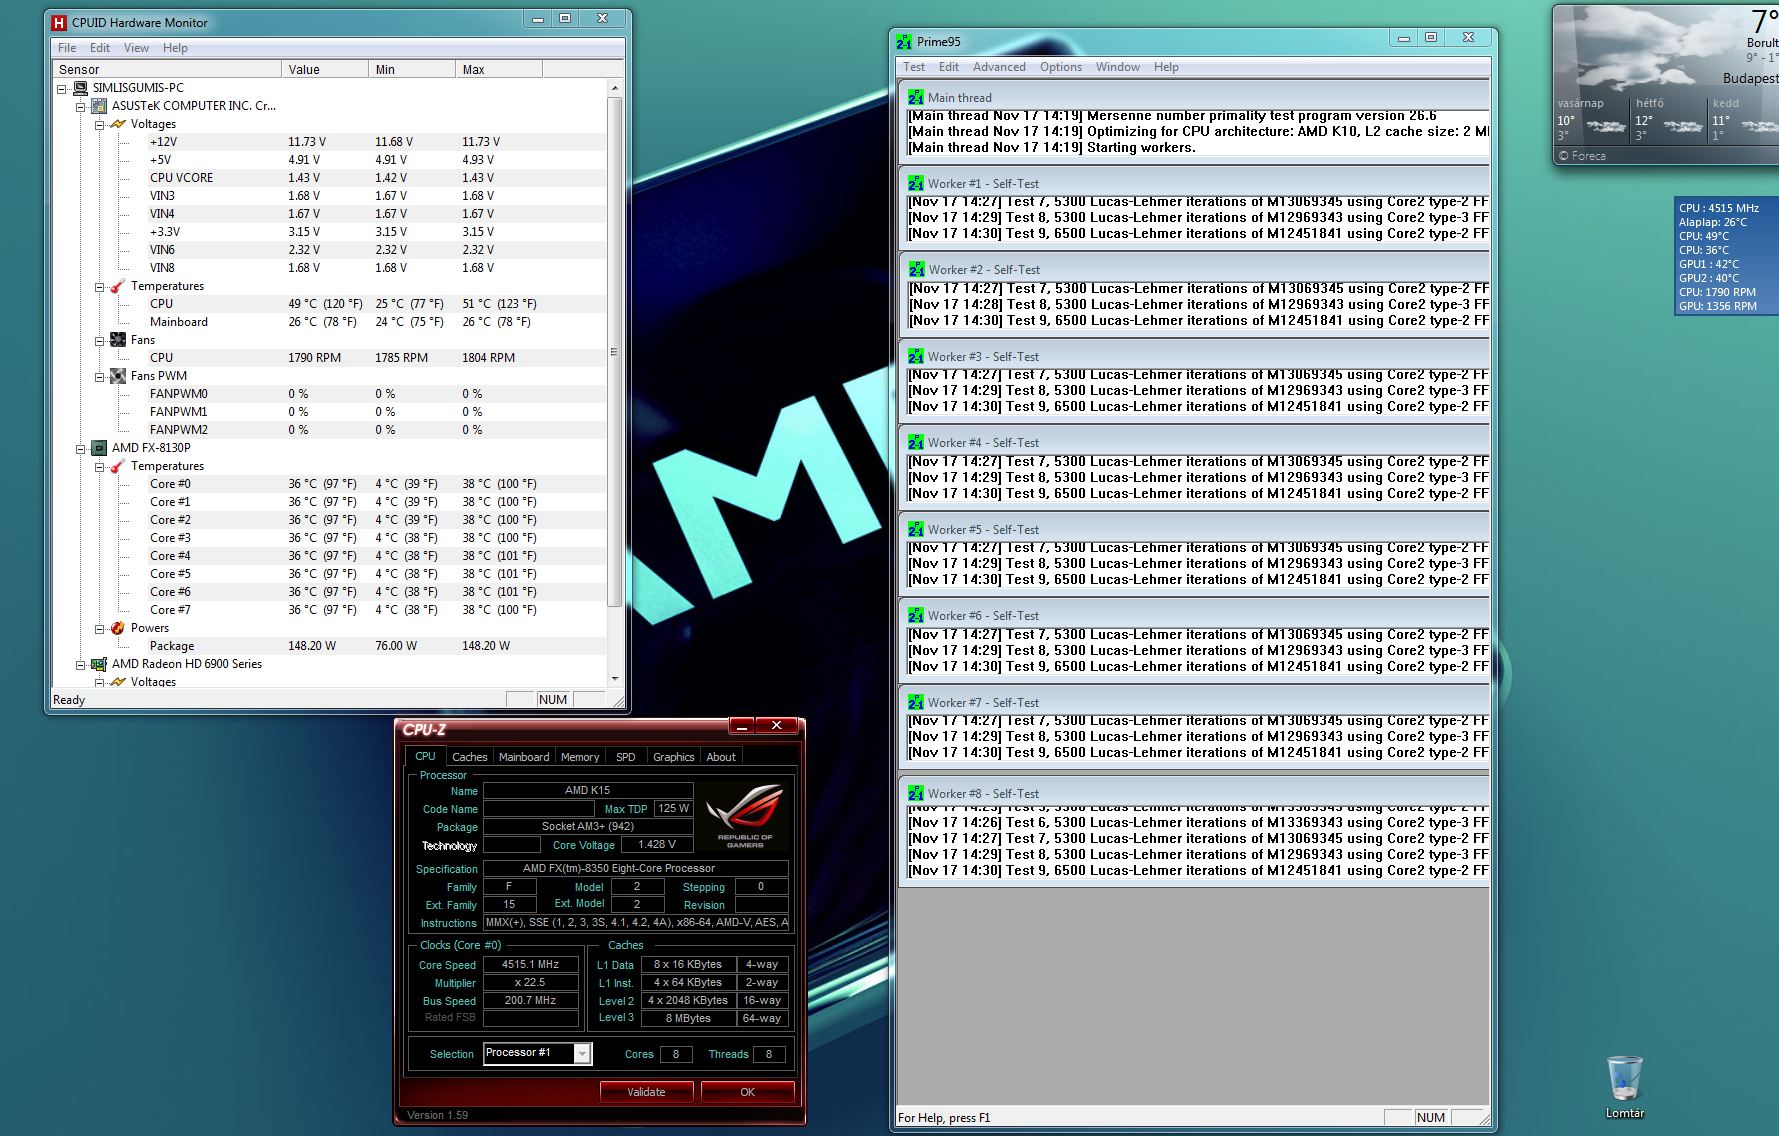Click the Republic of Gamers logo in CPU-Z
Image resolution: width=1779 pixels, height=1136 pixels.
tap(746, 816)
